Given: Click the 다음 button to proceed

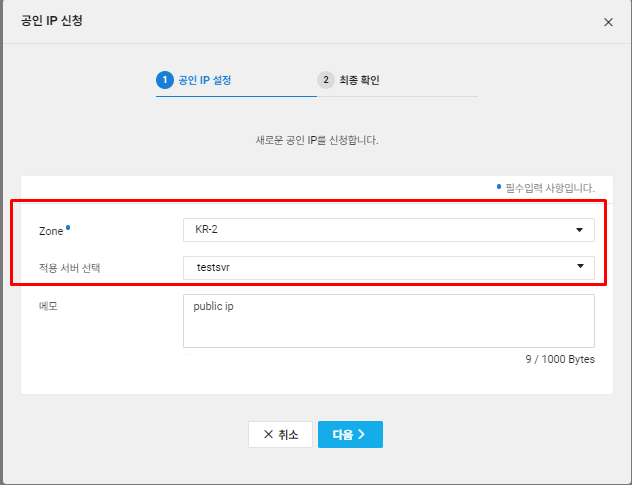Looking at the screenshot, I should (350, 434).
